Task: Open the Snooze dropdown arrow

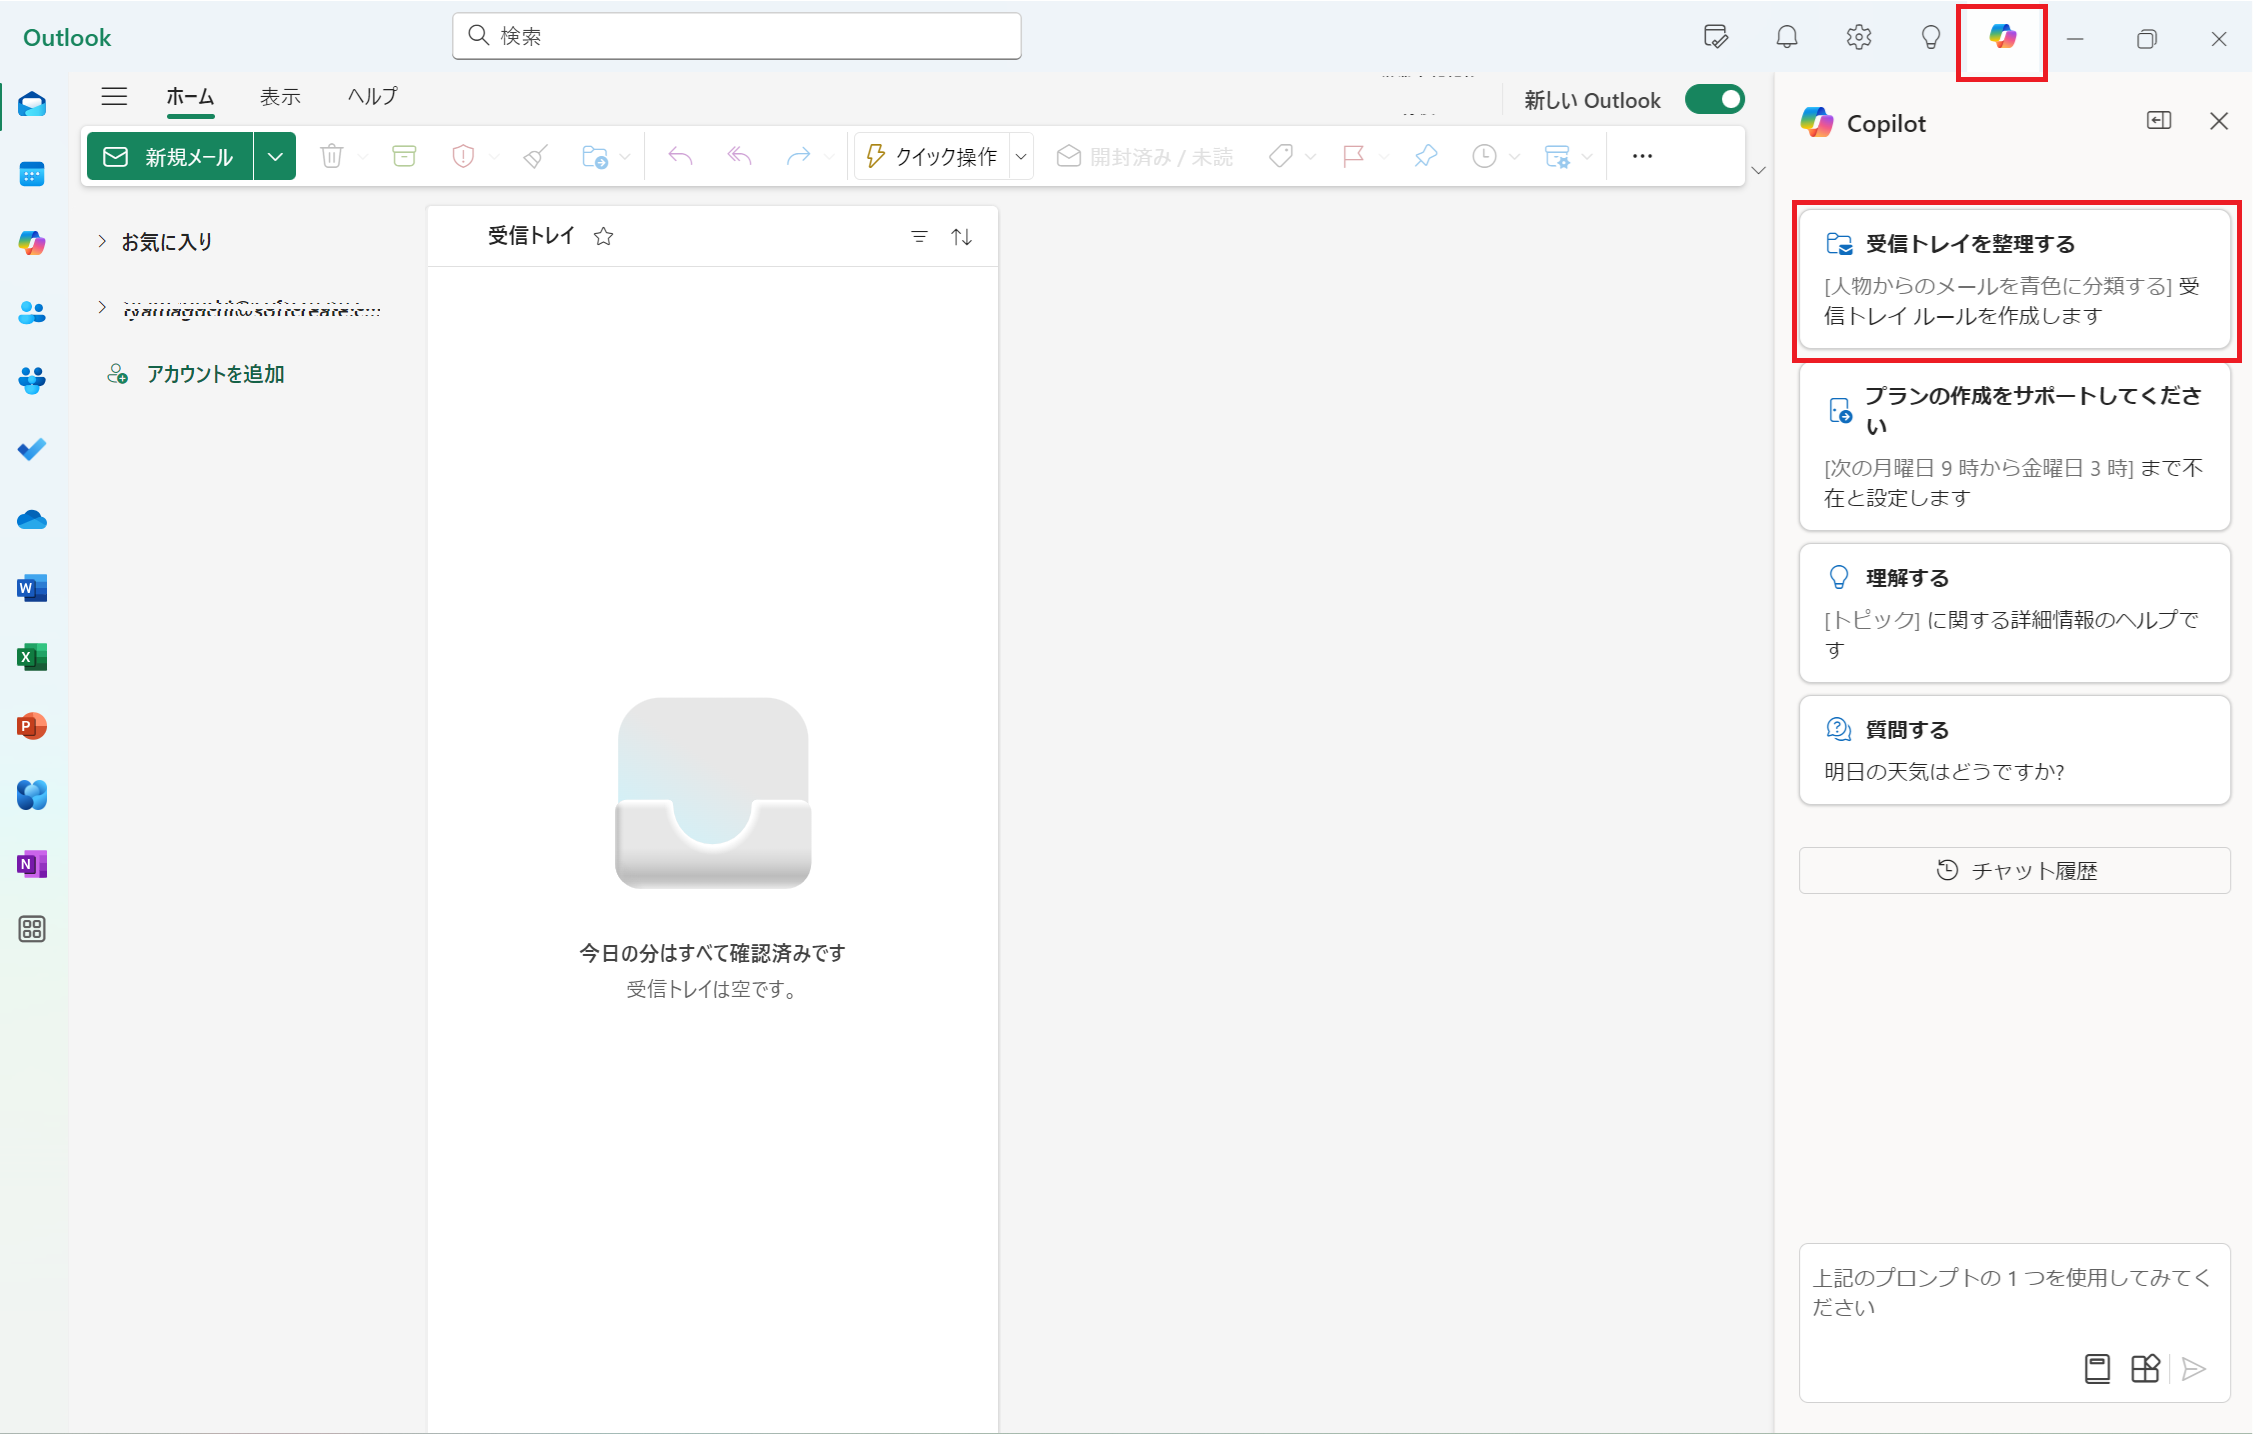Action: (x=1514, y=157)
